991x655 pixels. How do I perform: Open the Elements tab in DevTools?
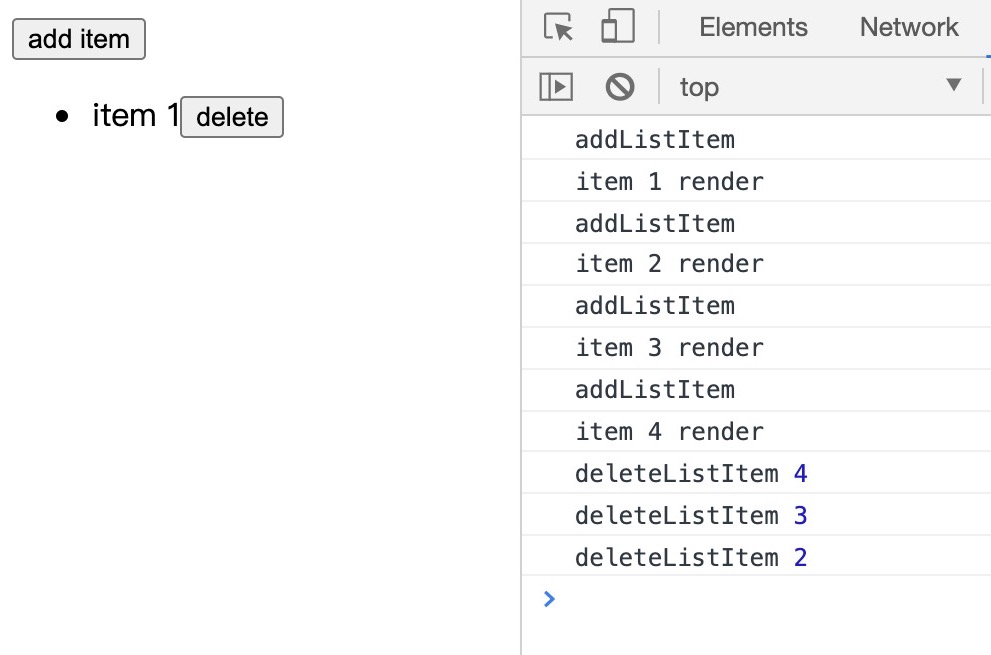point(753,27)
